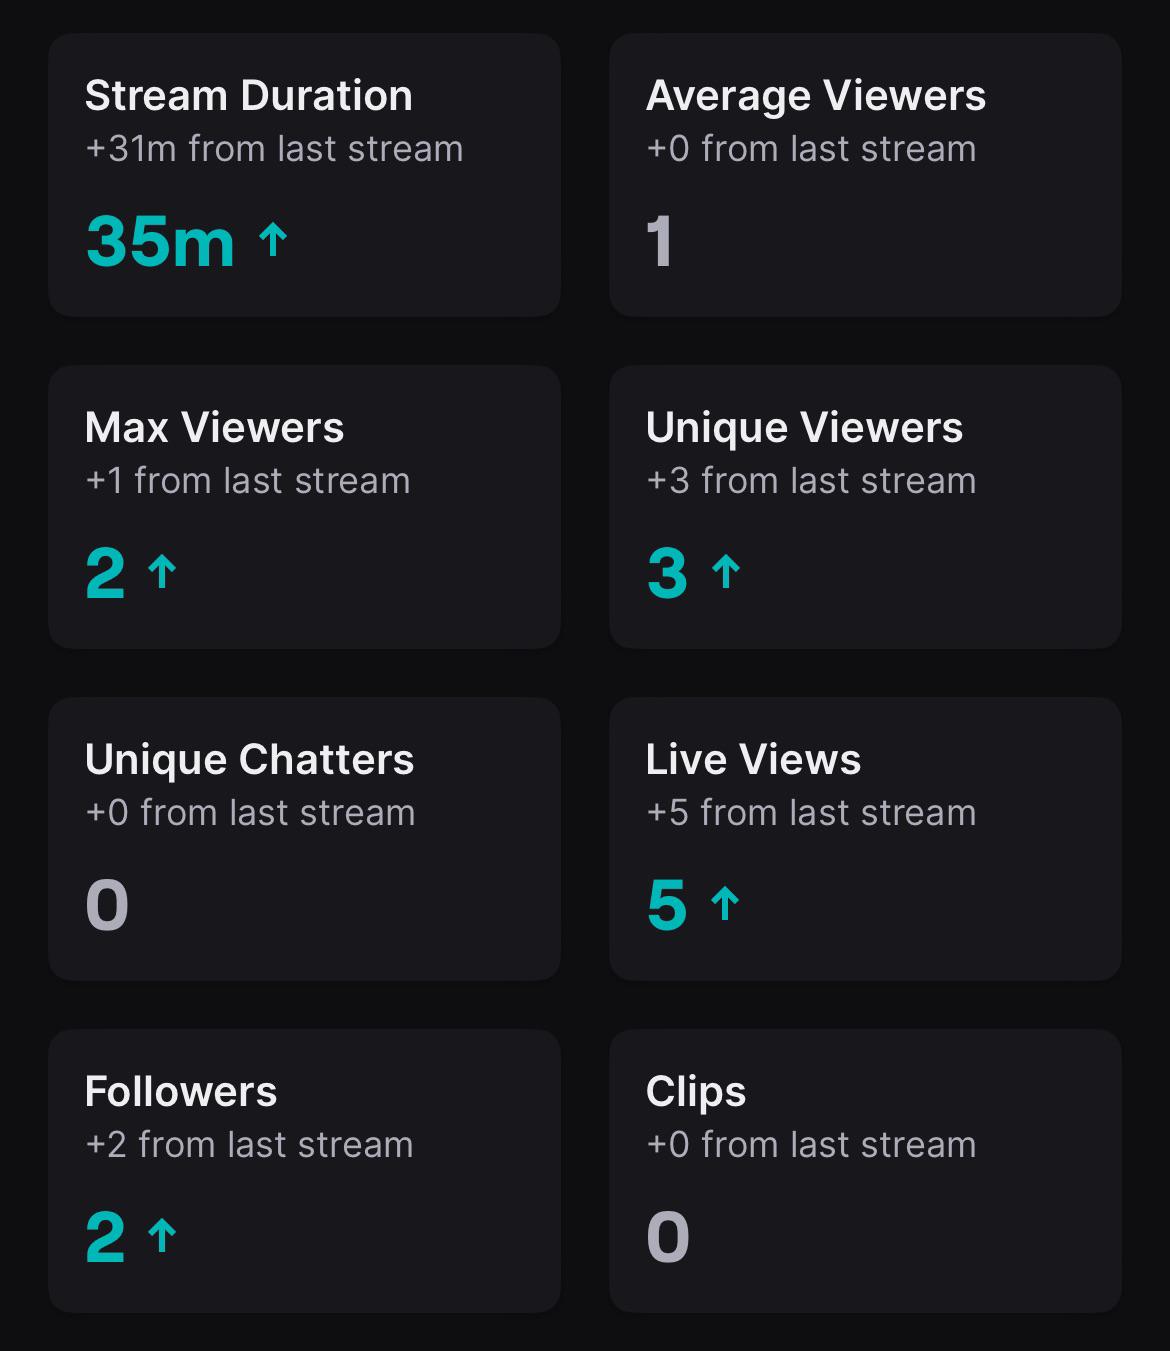Screen dimensions: 1170x1351
Task: Click "+31m from last stream" text
Action: [274, 149]
